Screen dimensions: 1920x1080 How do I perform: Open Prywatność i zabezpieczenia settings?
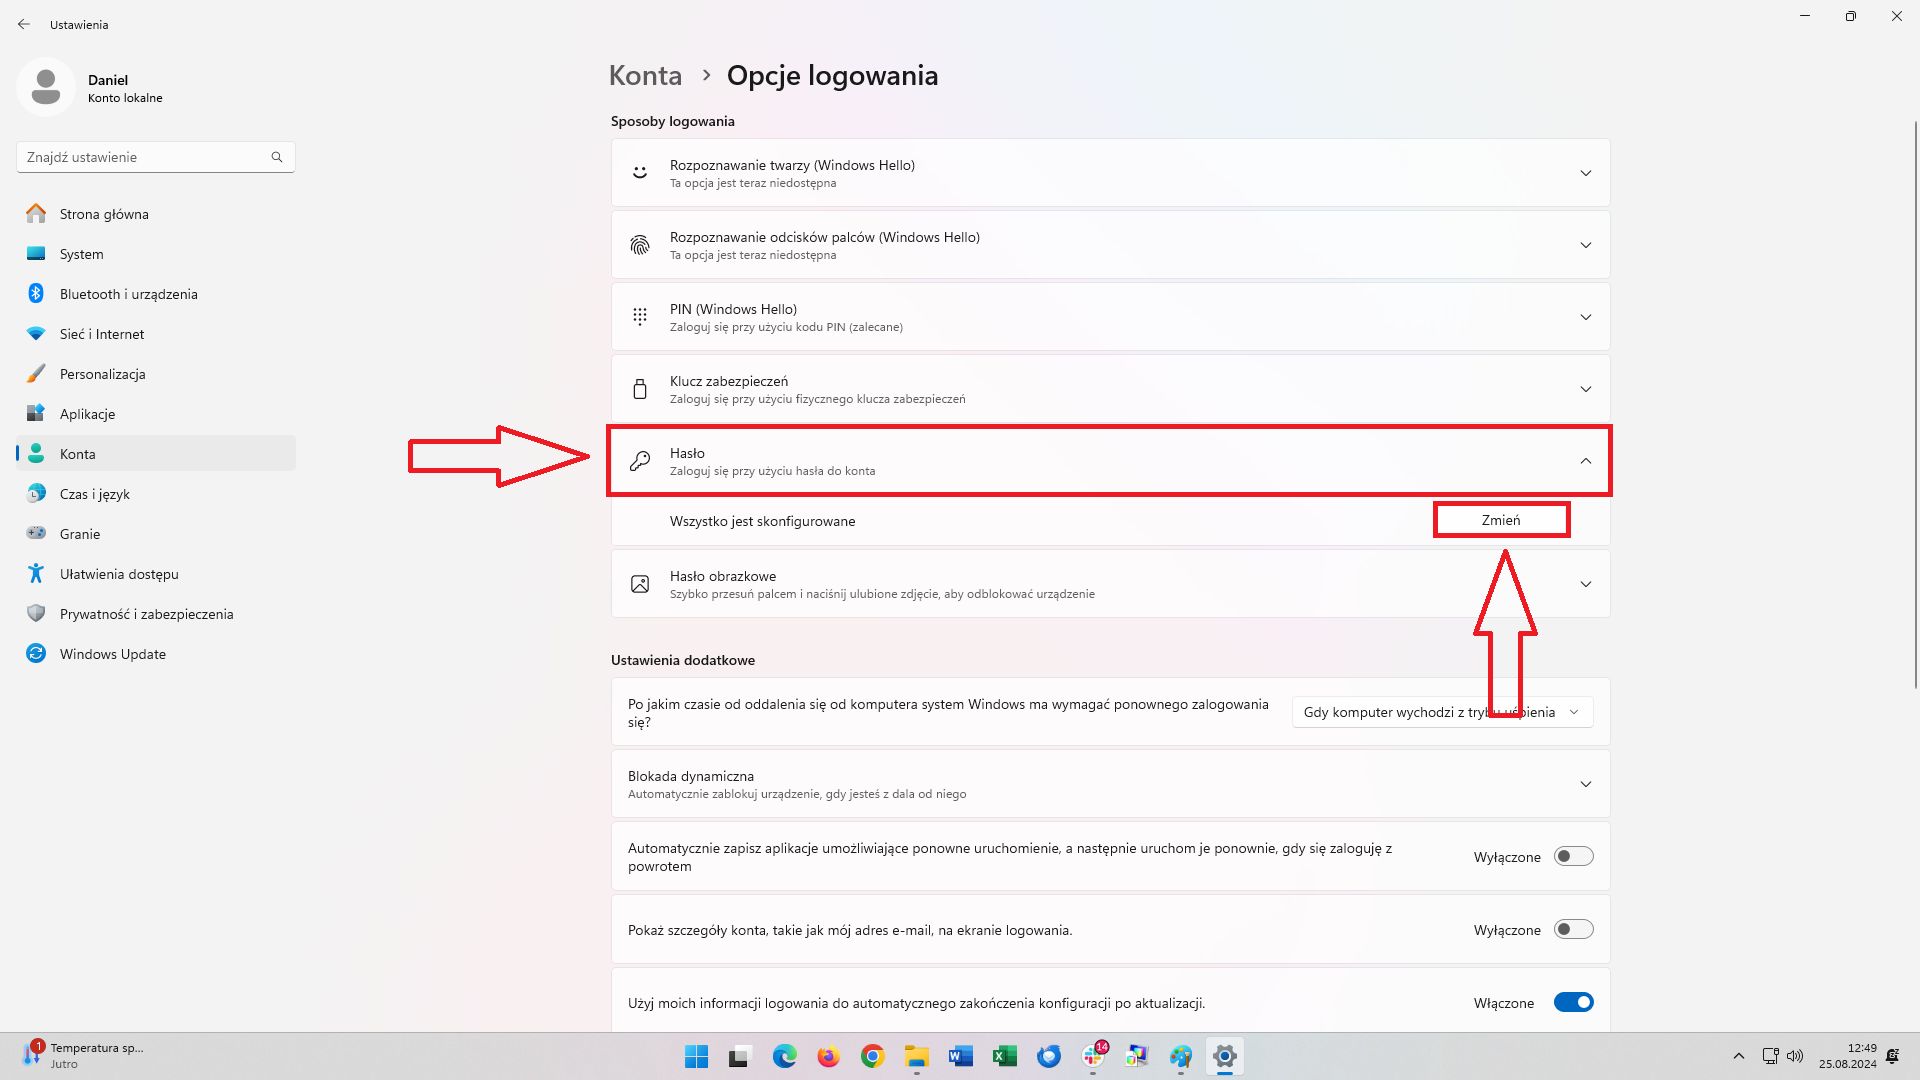pyautogui.click(x=146, y=614)
